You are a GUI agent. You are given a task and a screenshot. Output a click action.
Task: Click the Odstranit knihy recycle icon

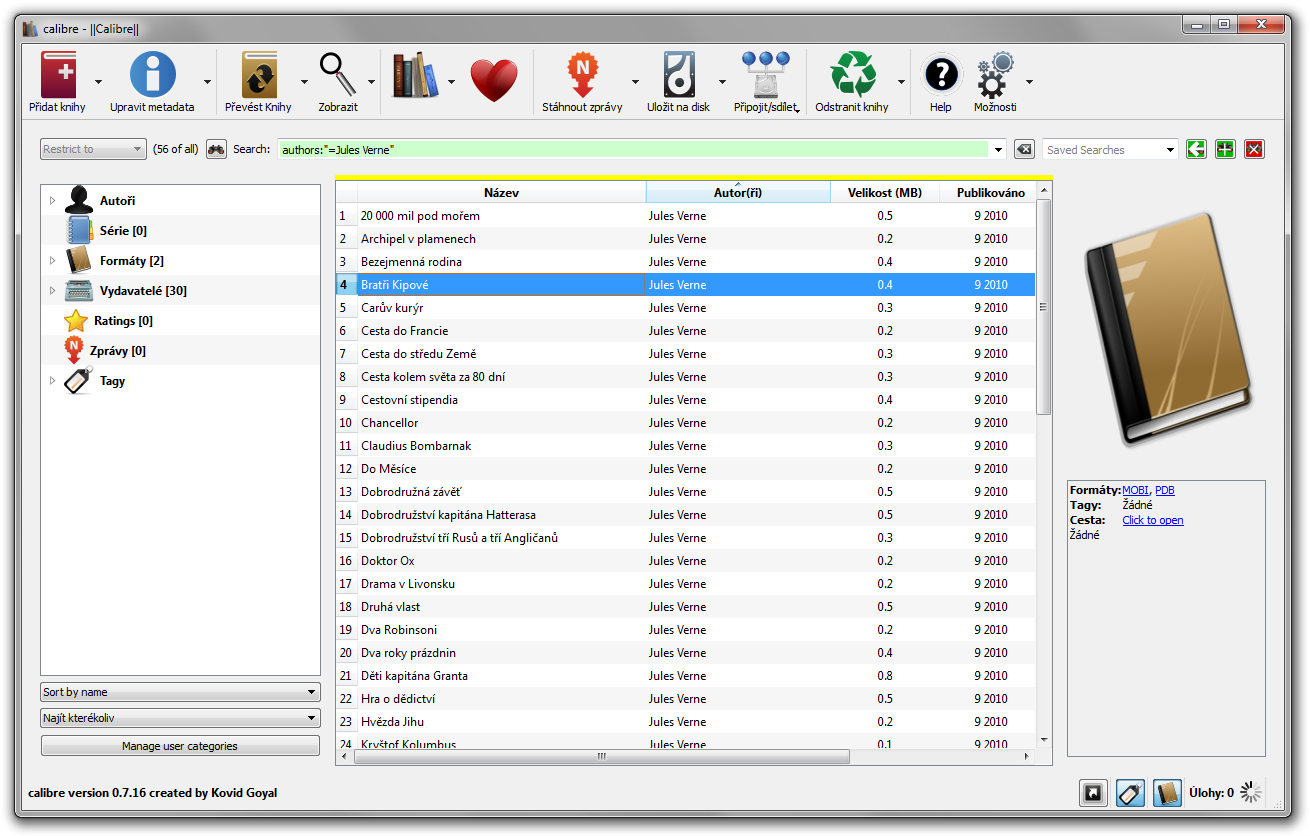click(x=852, y=78)
